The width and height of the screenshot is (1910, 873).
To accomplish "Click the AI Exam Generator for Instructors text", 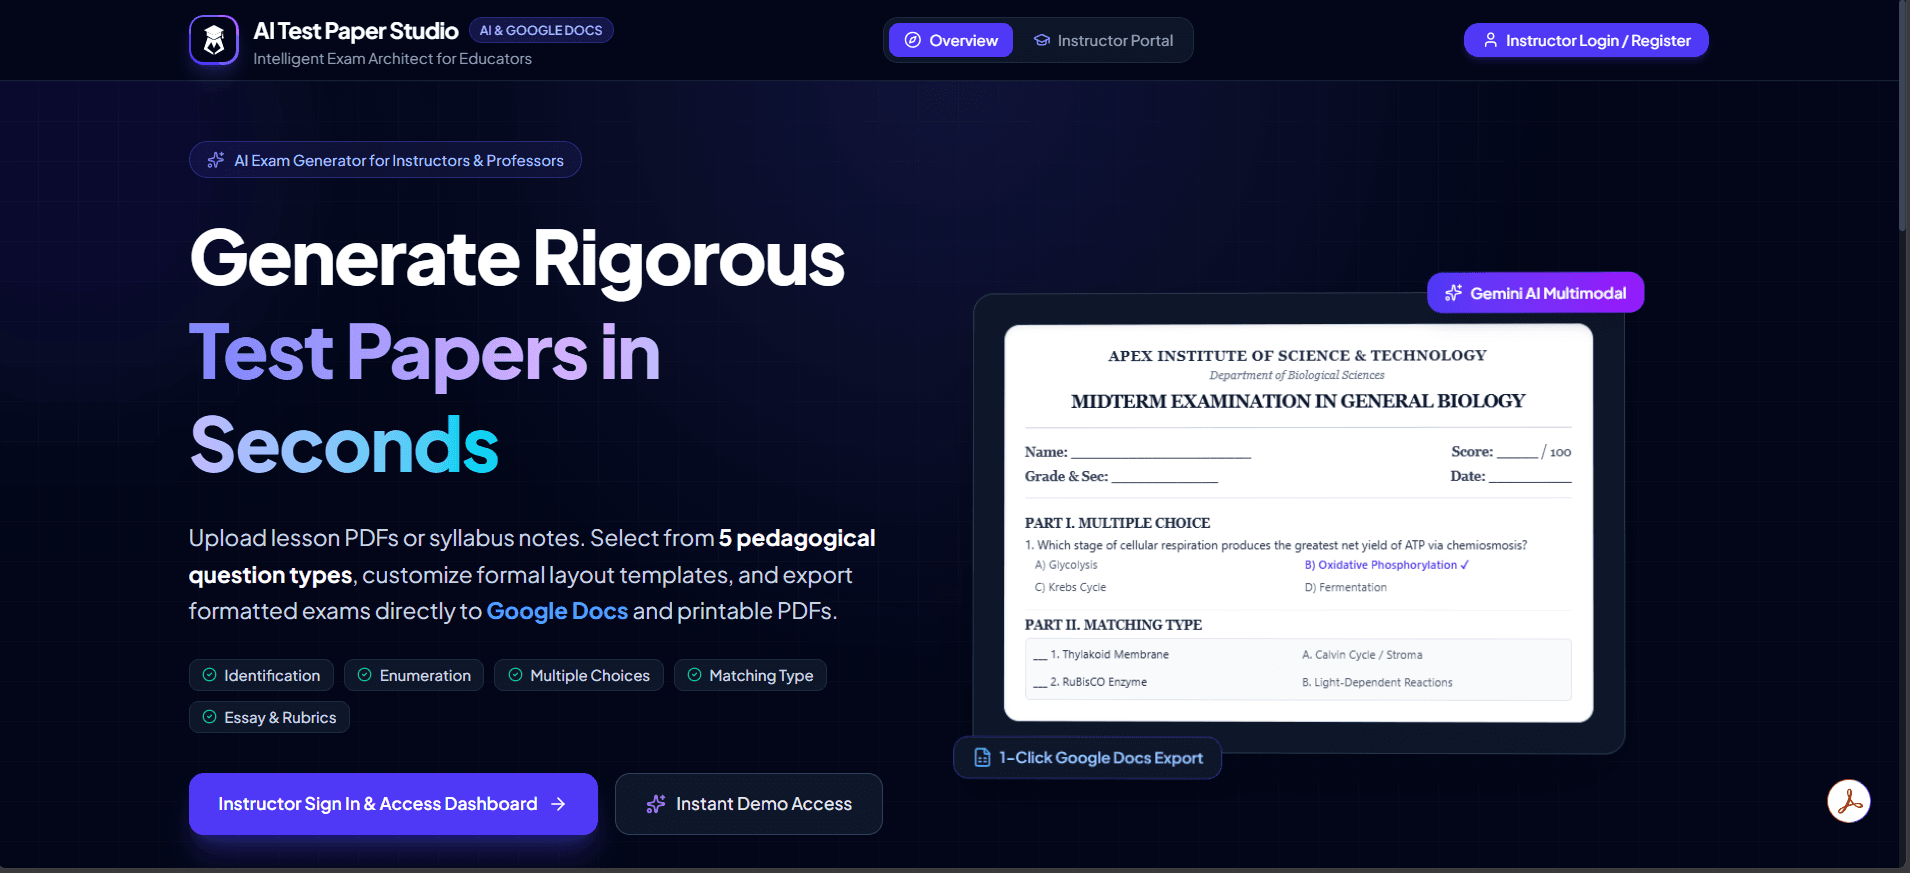I will pyautogui.click(x=399, y=160).
